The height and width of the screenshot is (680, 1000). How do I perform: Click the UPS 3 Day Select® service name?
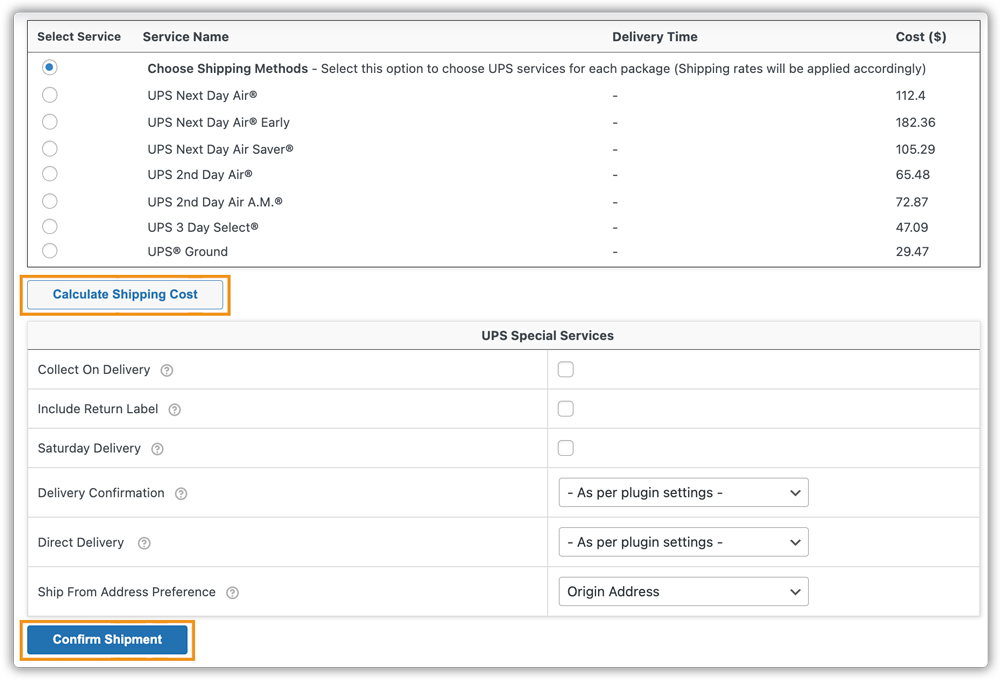pyautogui.click(x=203, y=228)
